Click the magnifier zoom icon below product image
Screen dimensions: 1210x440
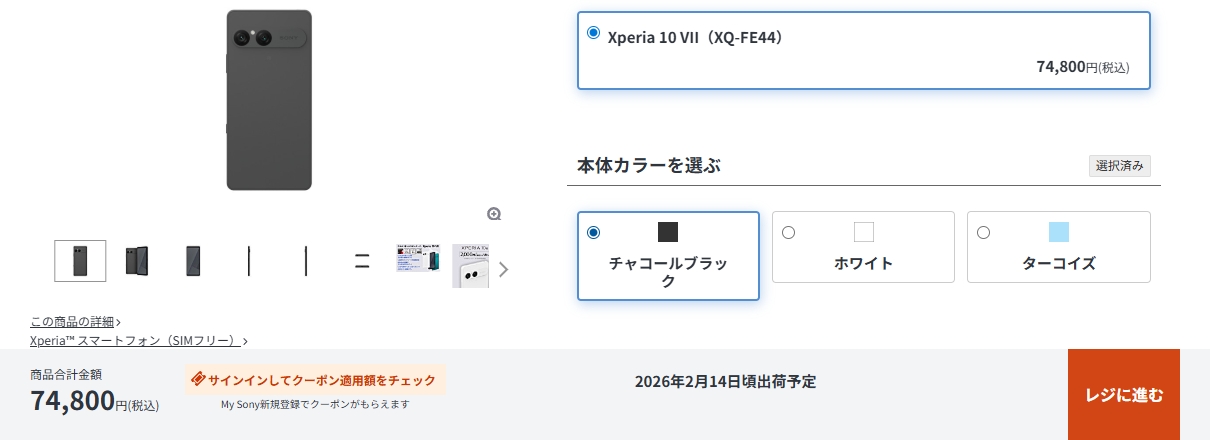tap(494, 214)
